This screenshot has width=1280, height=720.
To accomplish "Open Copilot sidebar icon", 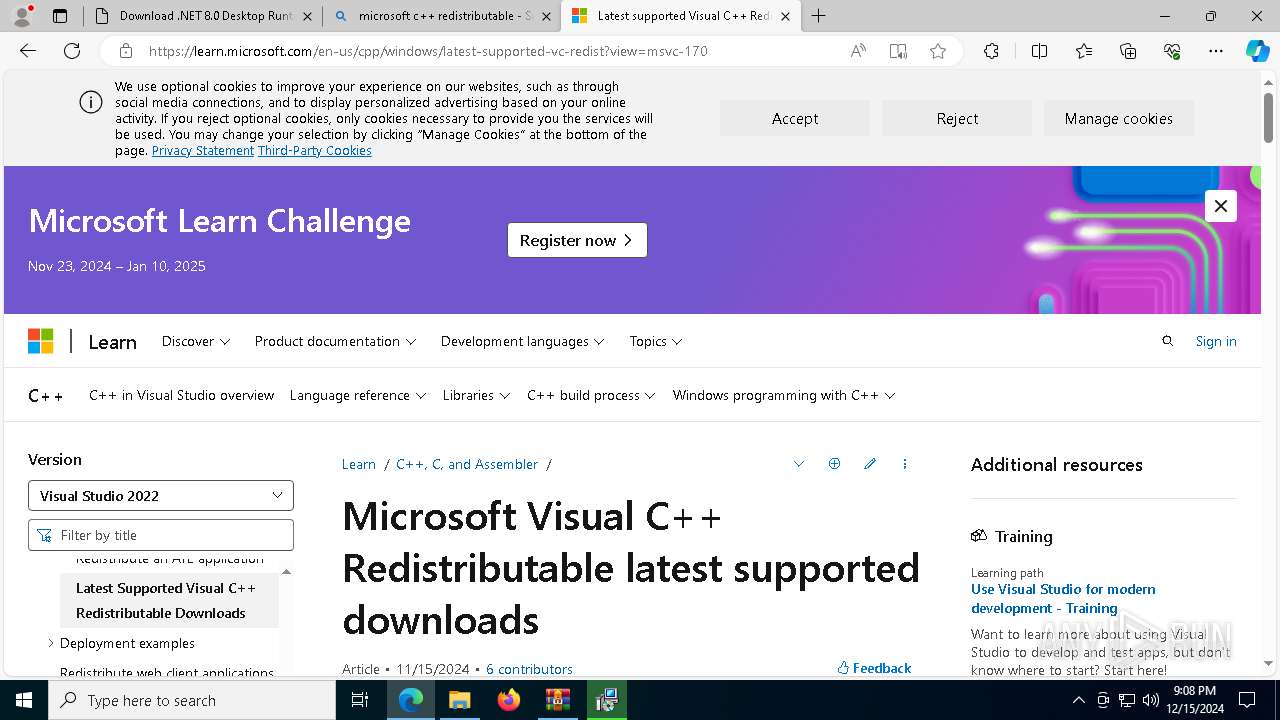I will click(1257, 51).
